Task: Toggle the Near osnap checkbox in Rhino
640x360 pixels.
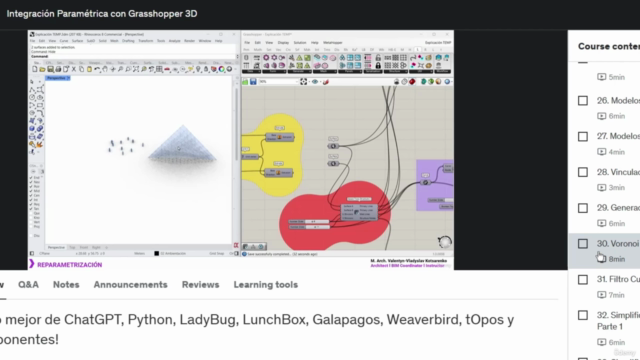Action: click(31, 182)
